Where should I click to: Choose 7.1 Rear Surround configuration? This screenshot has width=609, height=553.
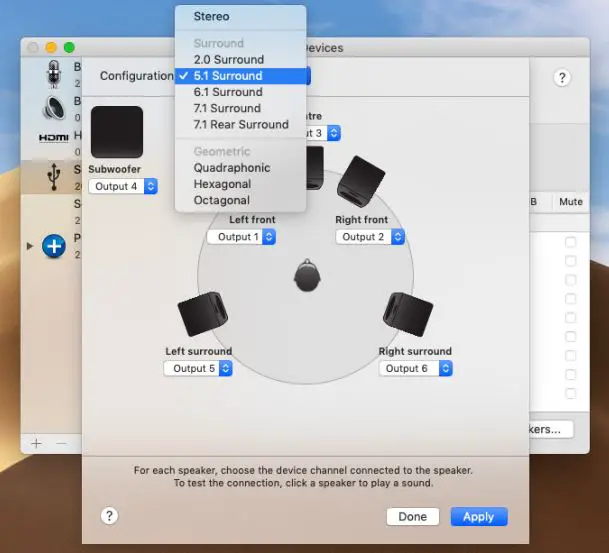(240, 125)
